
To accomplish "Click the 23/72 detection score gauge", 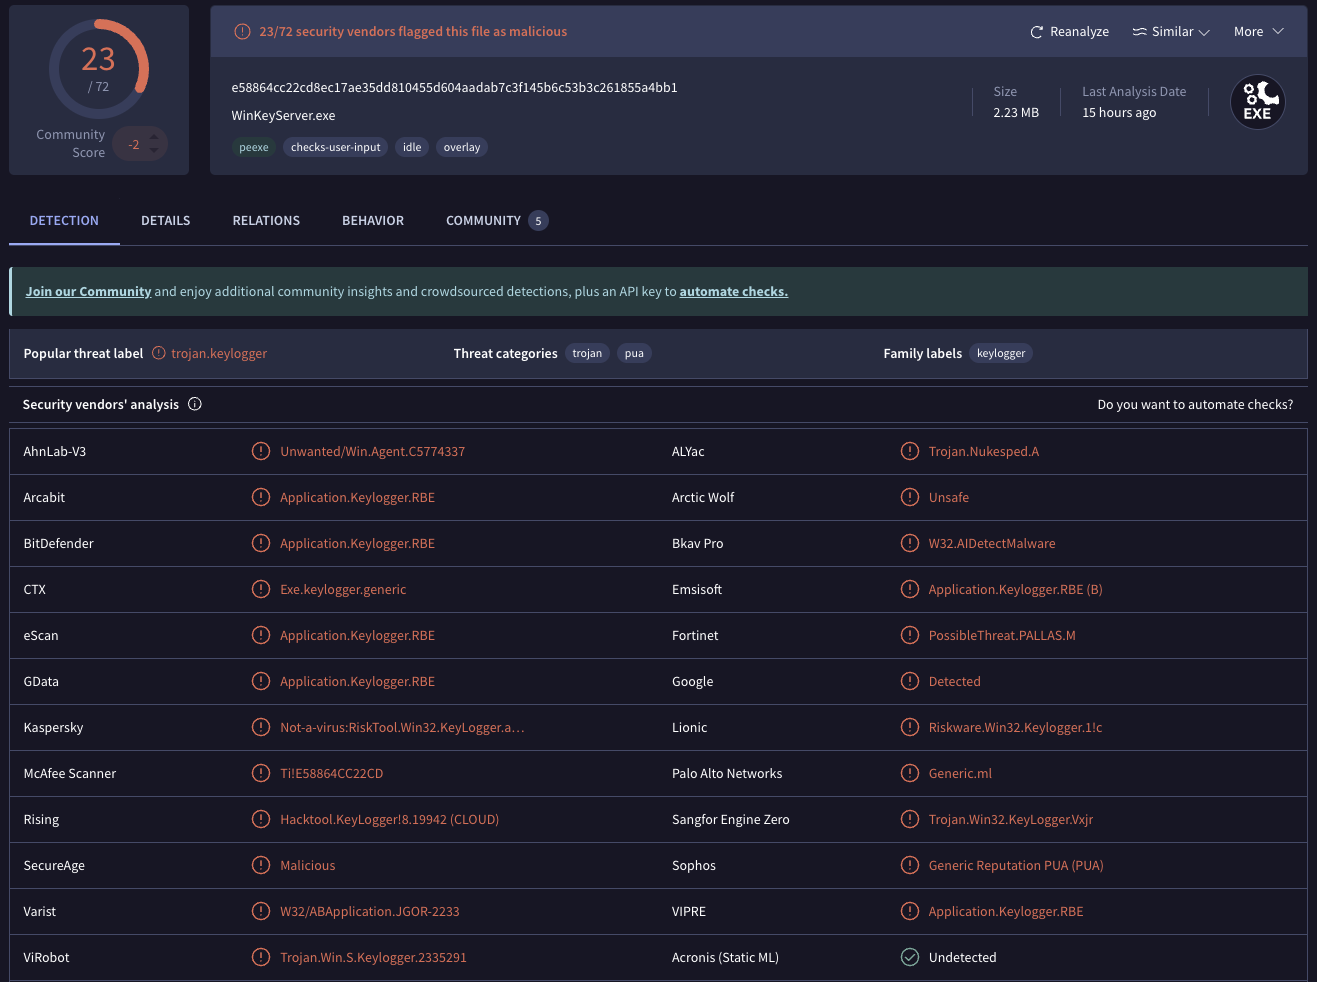I will tap(98, 69).
